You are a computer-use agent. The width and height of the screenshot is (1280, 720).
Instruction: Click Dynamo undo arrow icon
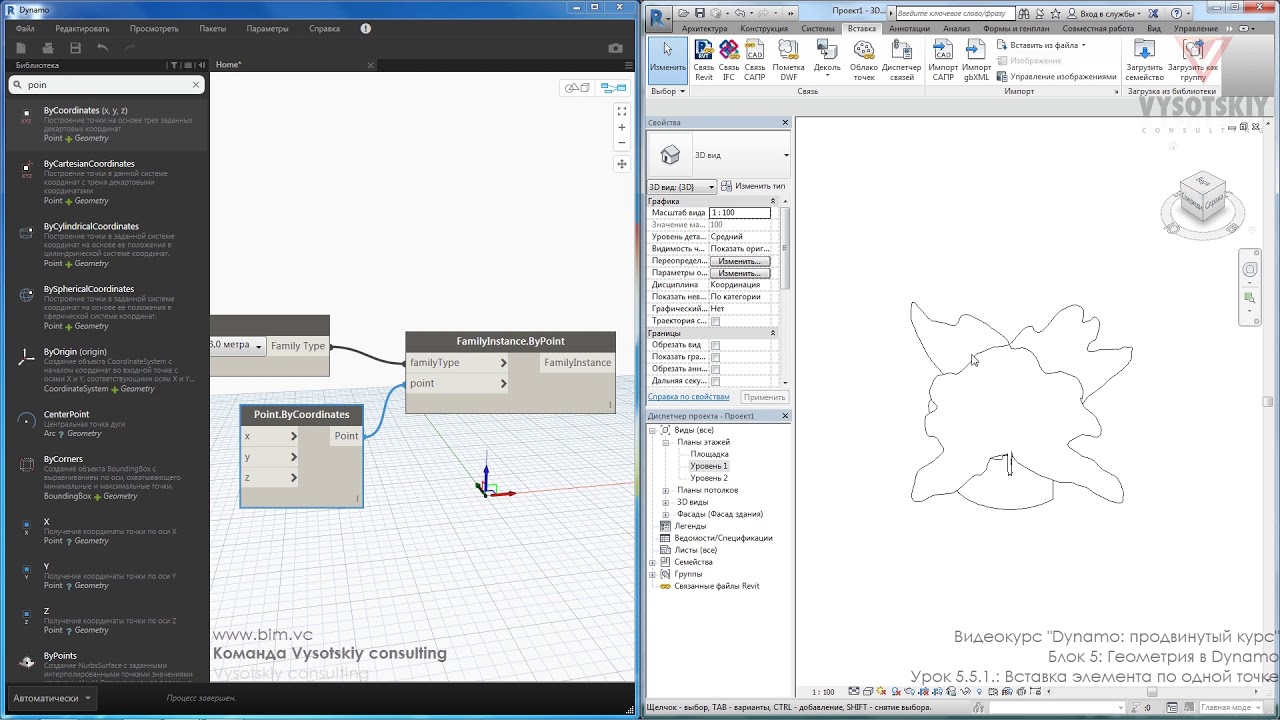[102, 48]
